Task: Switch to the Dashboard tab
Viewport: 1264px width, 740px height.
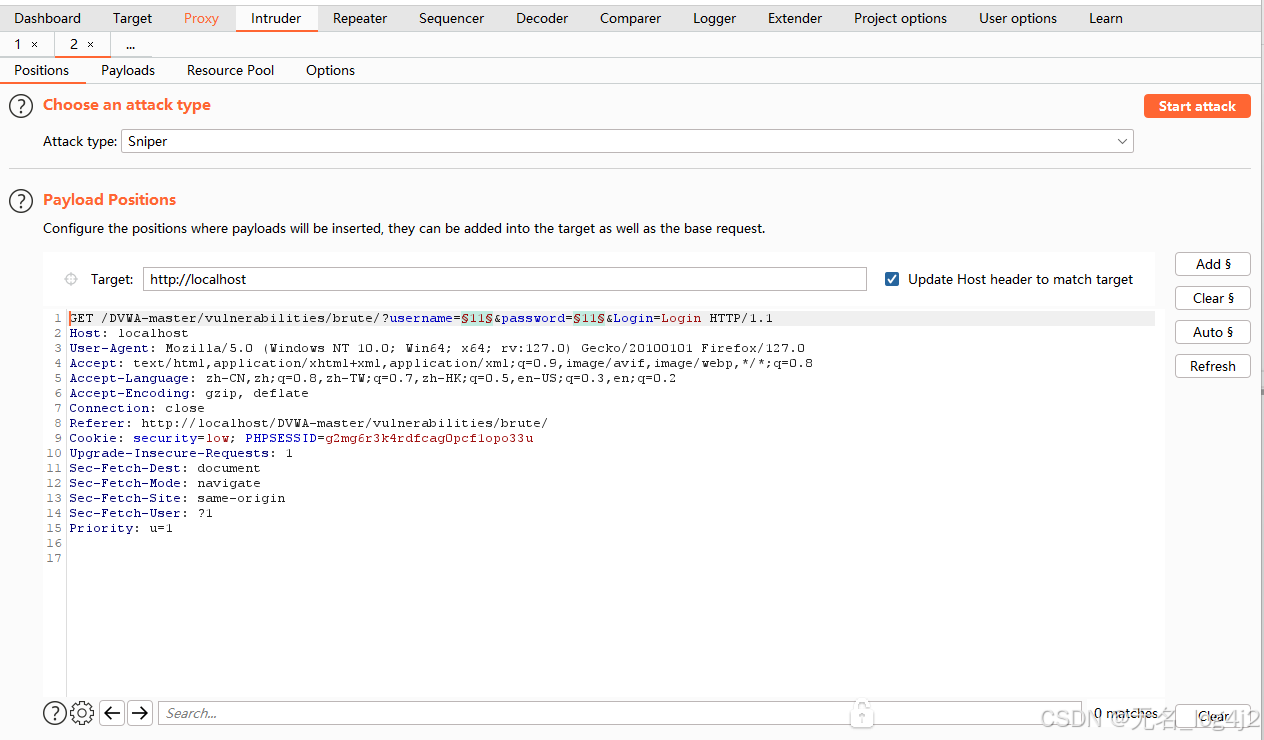Action: [48, 18]
